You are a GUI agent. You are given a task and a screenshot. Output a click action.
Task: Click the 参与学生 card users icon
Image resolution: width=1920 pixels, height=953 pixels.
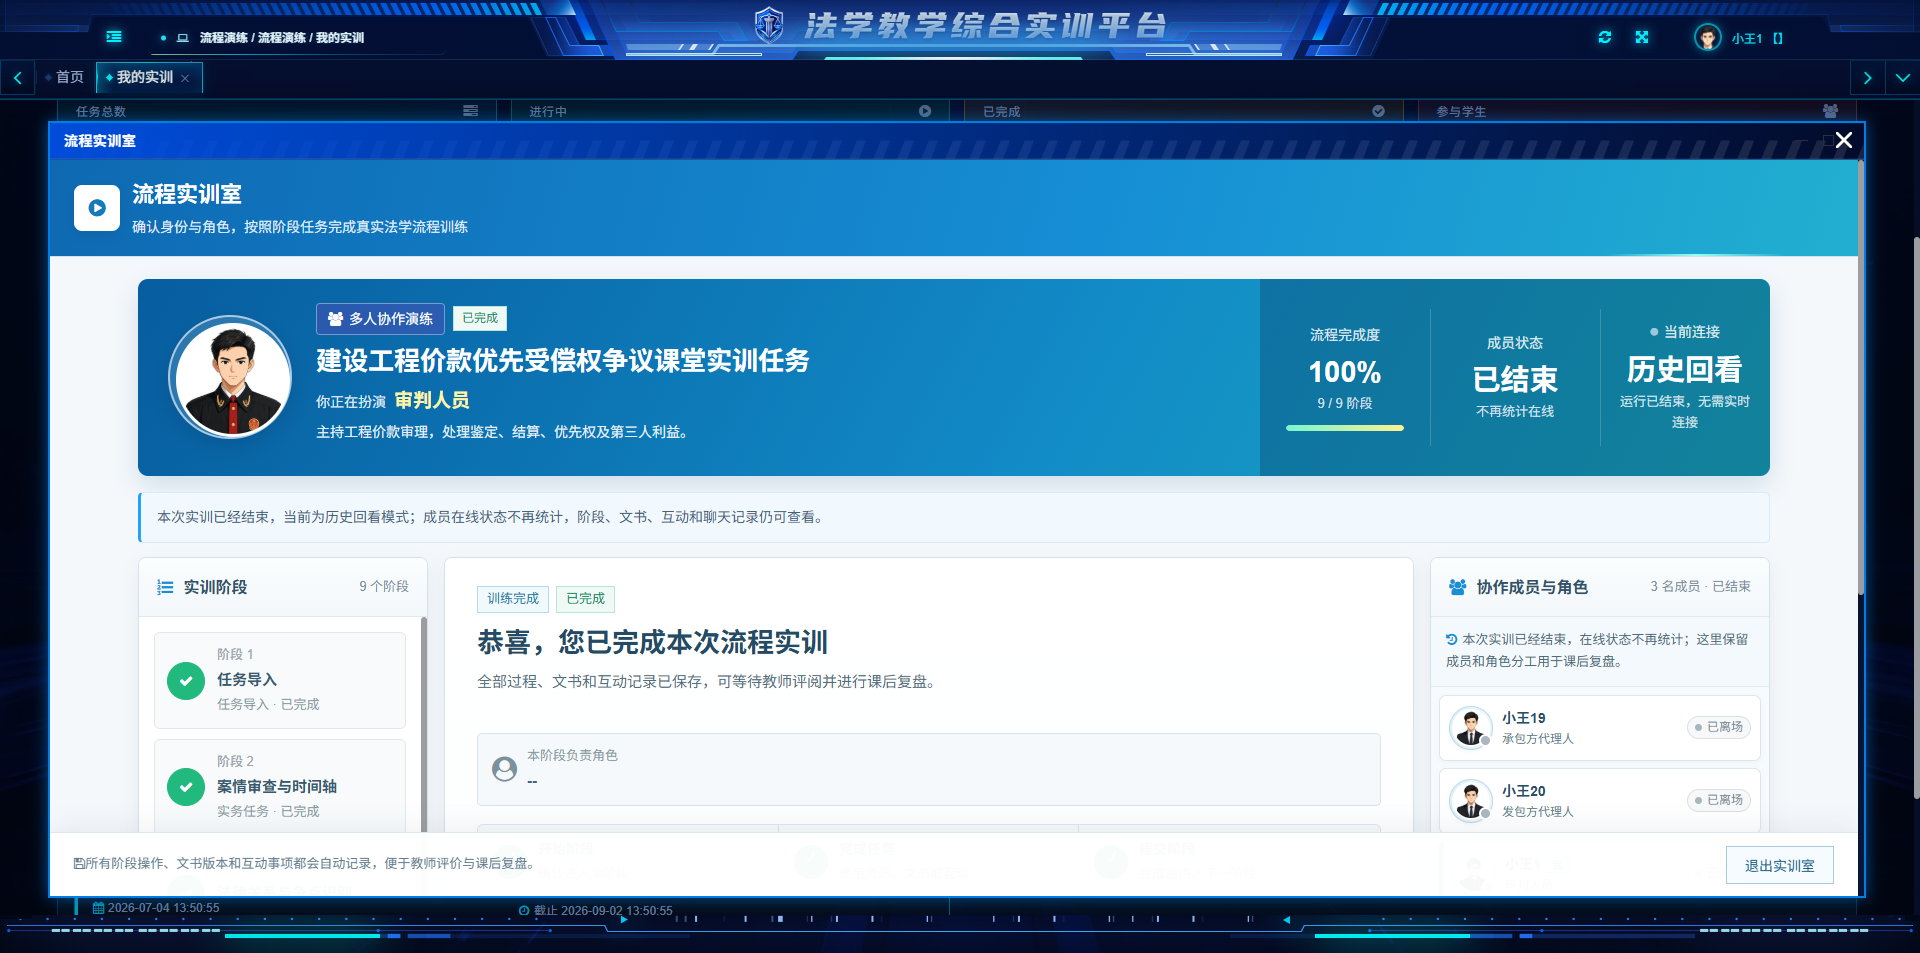[1830, 111]
